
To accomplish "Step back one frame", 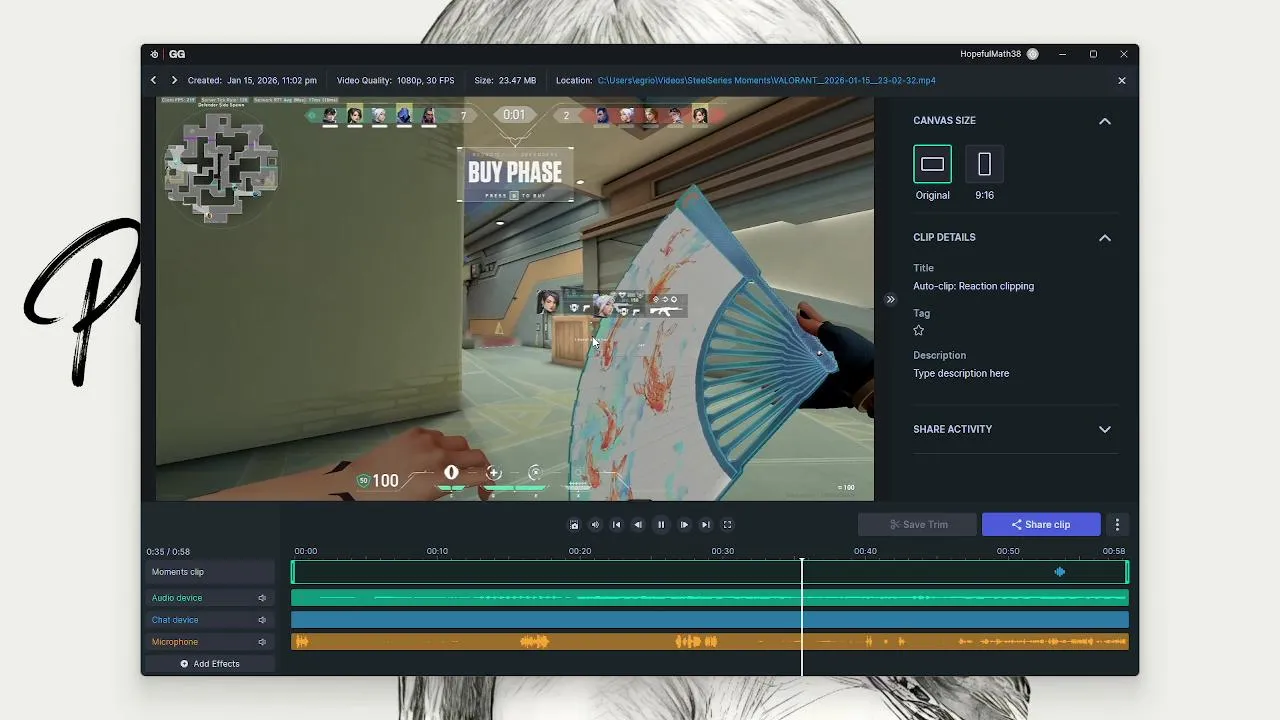I will (x=638, y=524).
